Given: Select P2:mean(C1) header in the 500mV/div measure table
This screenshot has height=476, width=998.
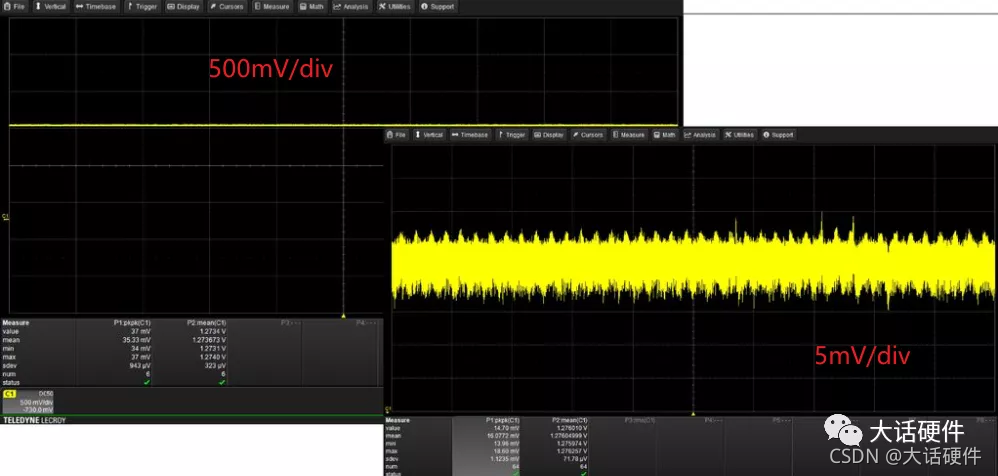Looking at the screenshot, I should click(207, 323).
